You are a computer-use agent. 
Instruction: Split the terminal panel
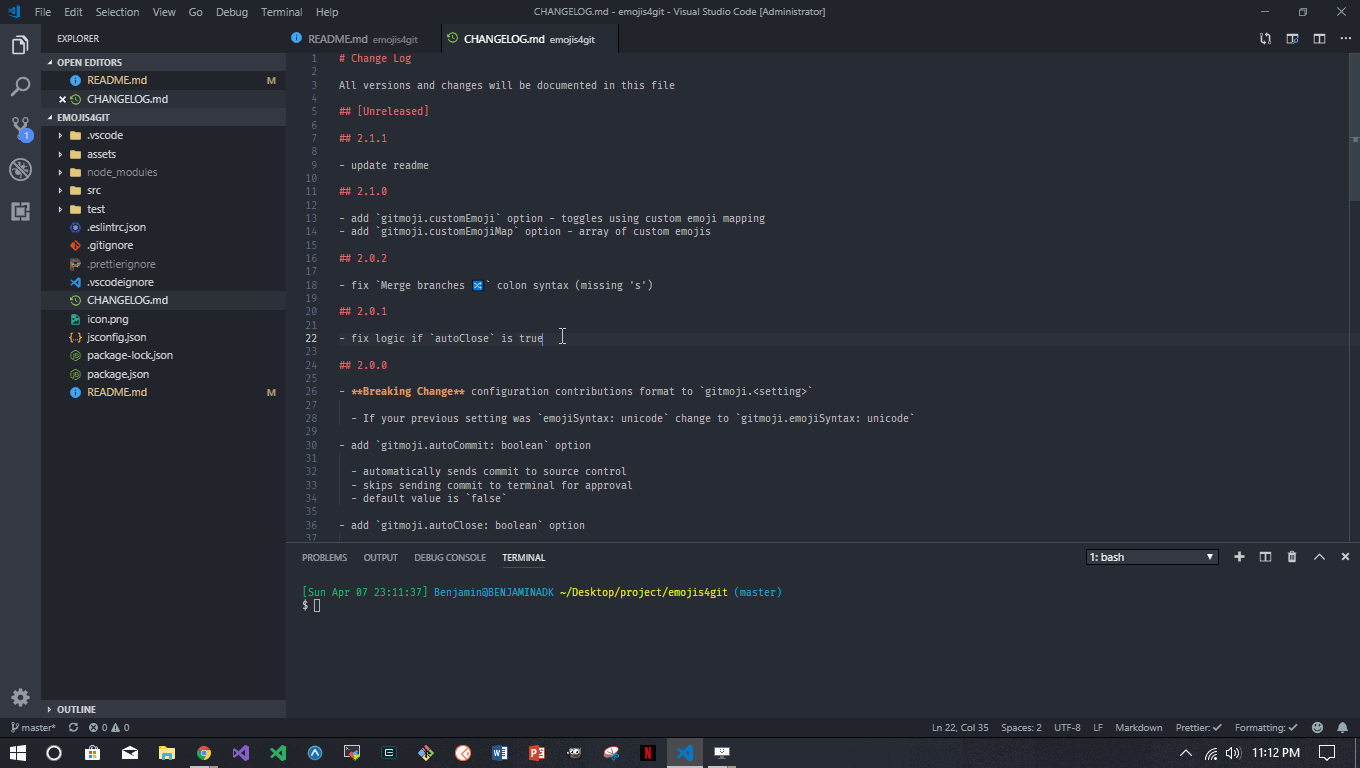[1265, 557]
